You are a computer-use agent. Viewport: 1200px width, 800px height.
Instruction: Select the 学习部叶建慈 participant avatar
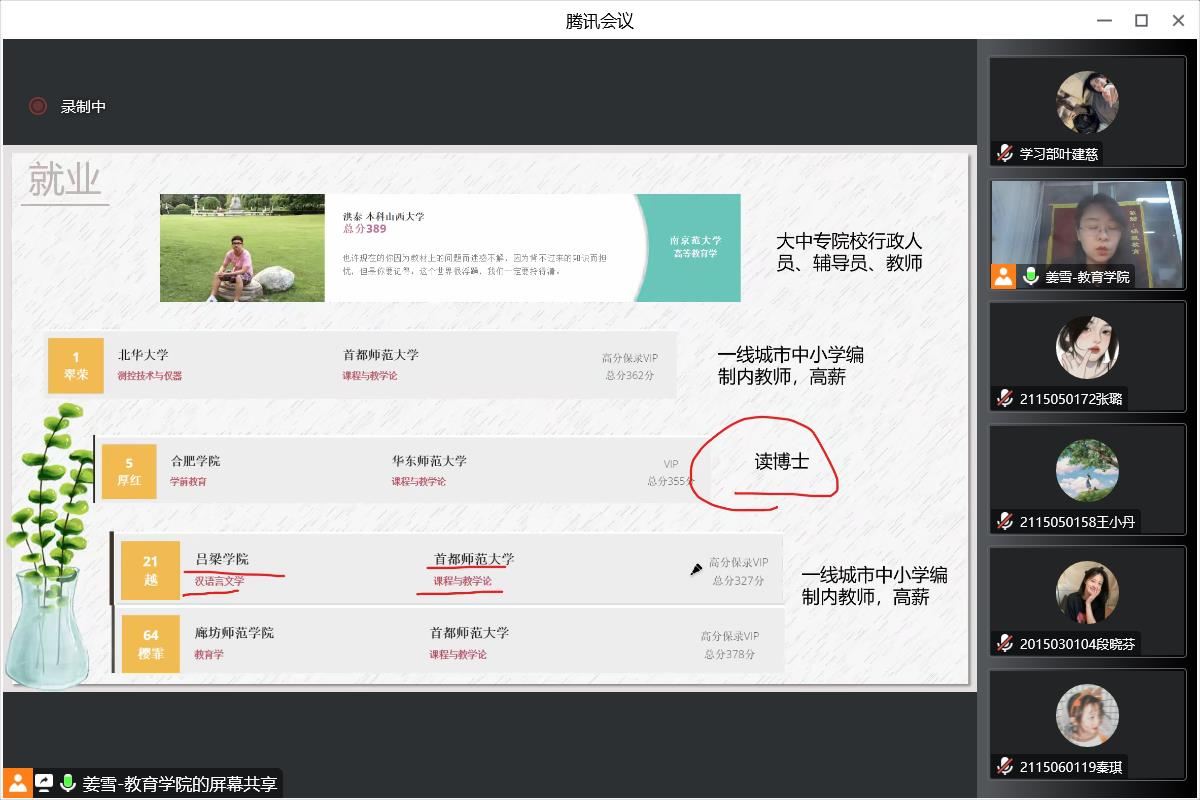(1087, 103)
